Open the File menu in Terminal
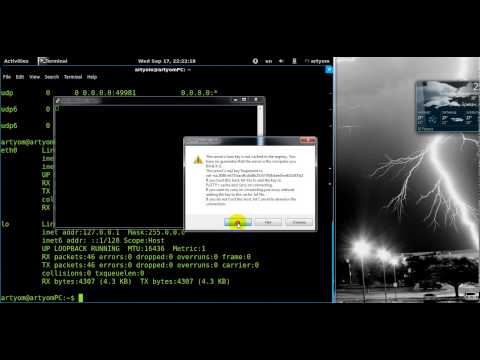This screenshot has width=480, height=360. [7, 77]
